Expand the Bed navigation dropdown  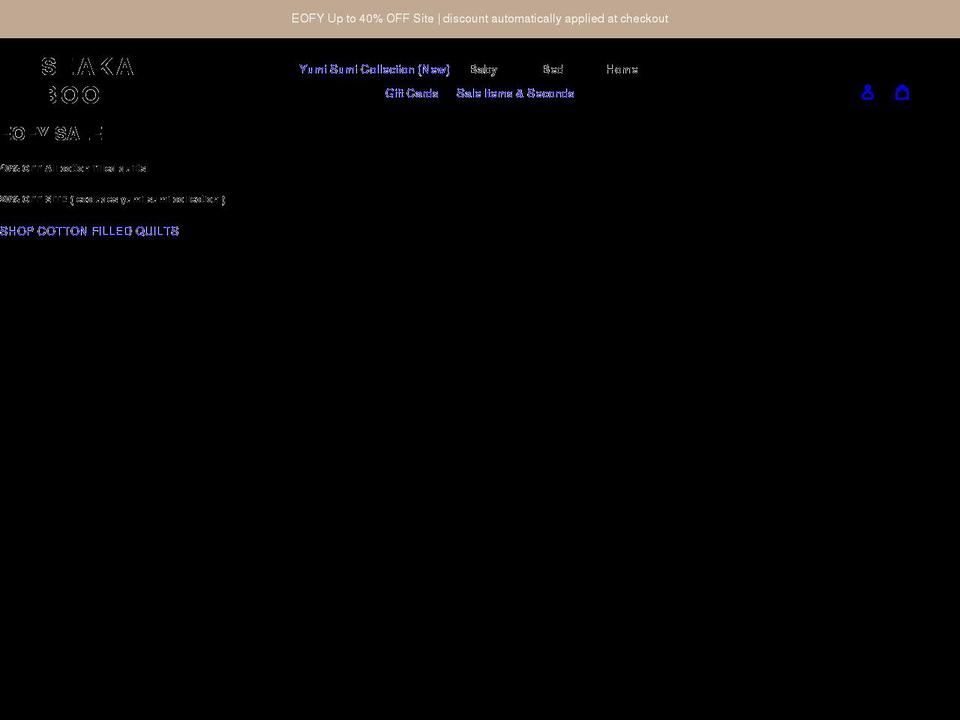(x=553, y=69)
